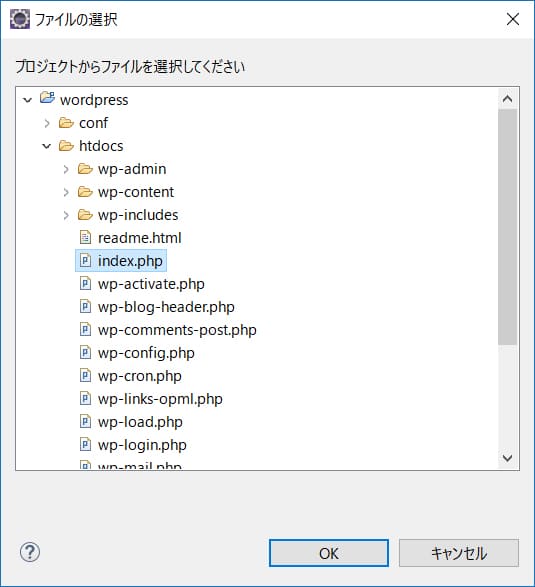Select the index.php file name
535x587 pixels.
(x=130, y=261)
